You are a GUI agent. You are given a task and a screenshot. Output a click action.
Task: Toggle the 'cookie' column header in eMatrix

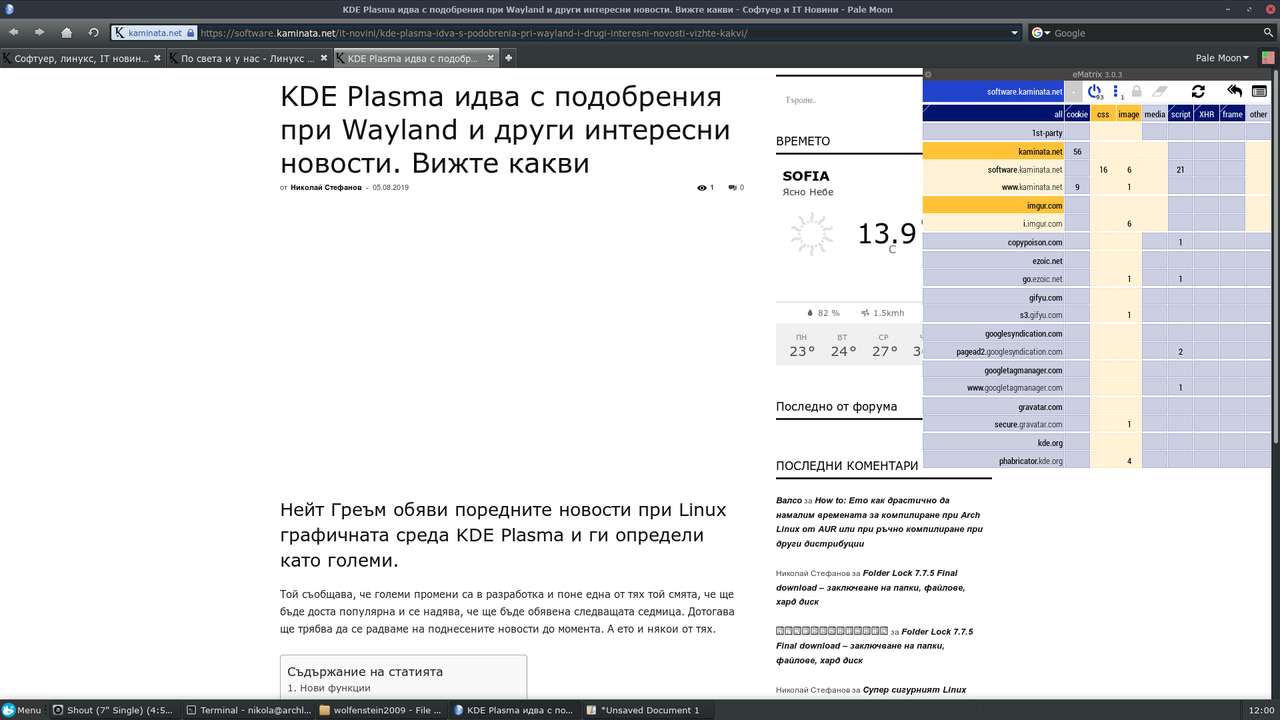coord(1077,114)
